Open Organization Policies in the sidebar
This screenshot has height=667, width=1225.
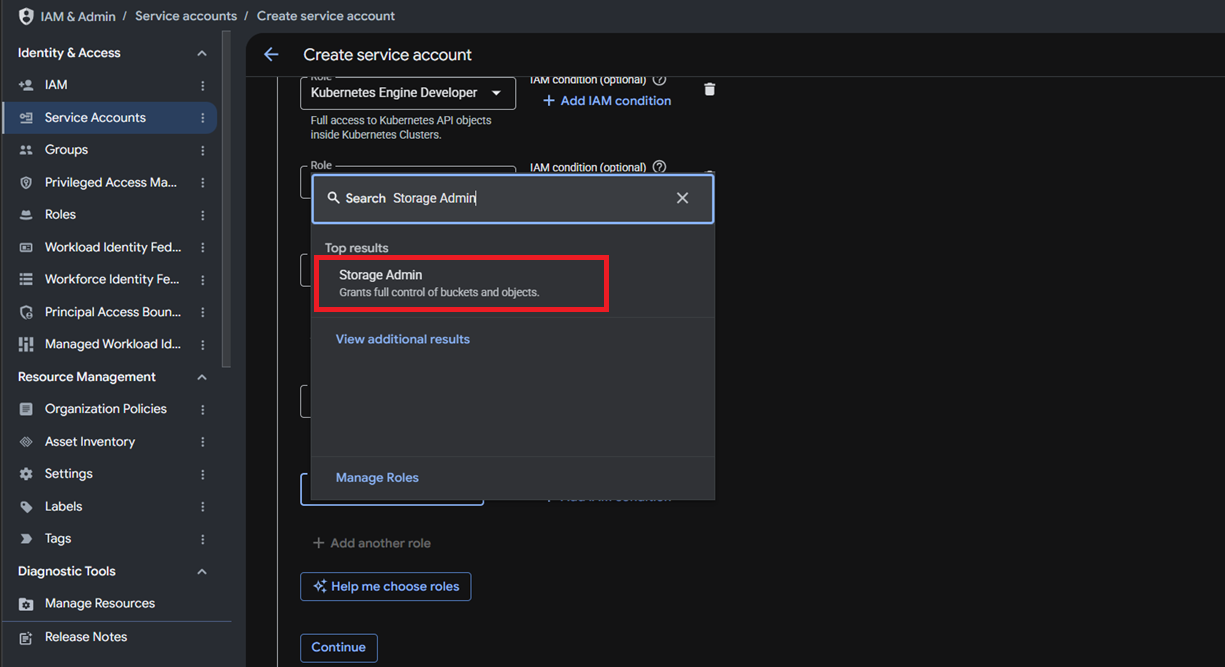click(105, 409)
